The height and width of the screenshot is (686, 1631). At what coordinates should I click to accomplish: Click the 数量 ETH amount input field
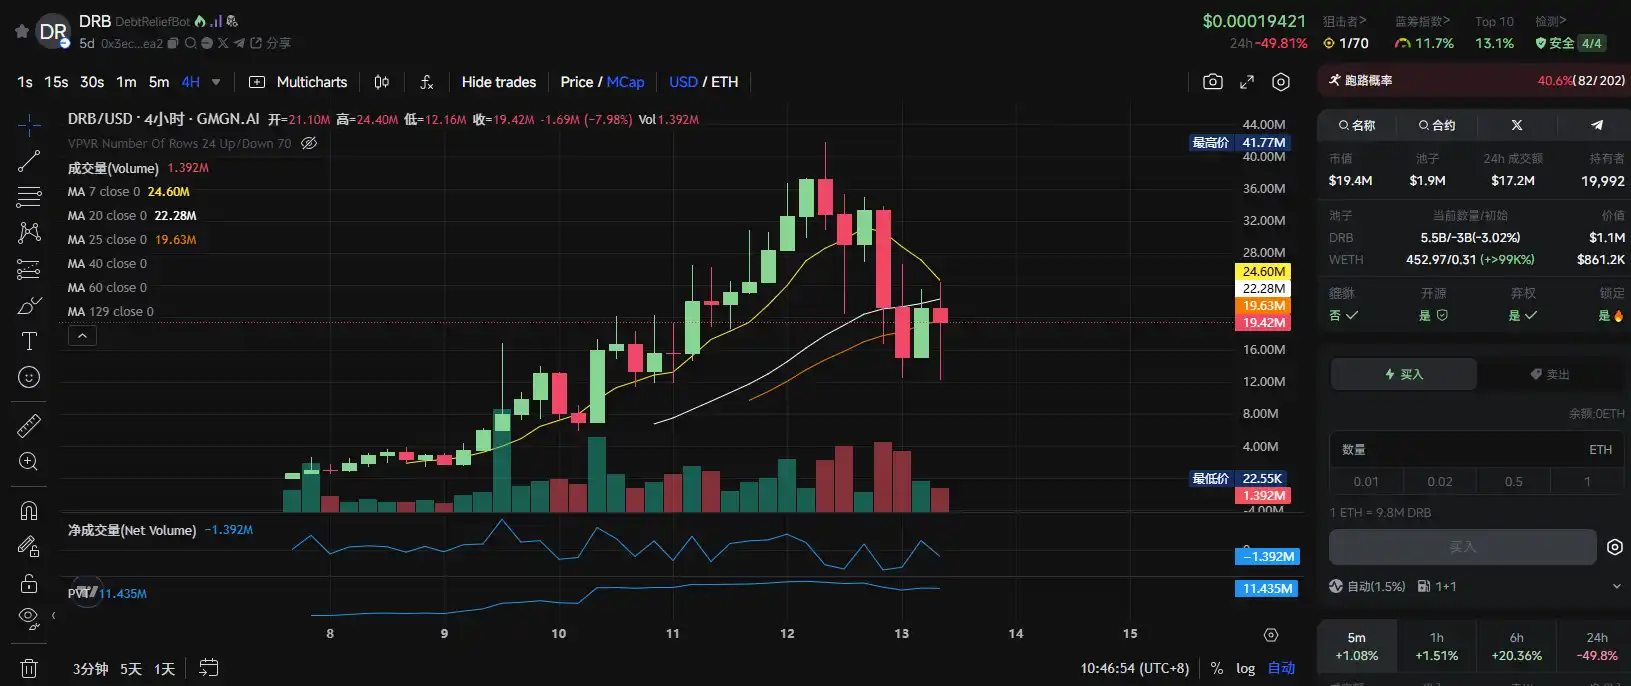click(1460, 450)
